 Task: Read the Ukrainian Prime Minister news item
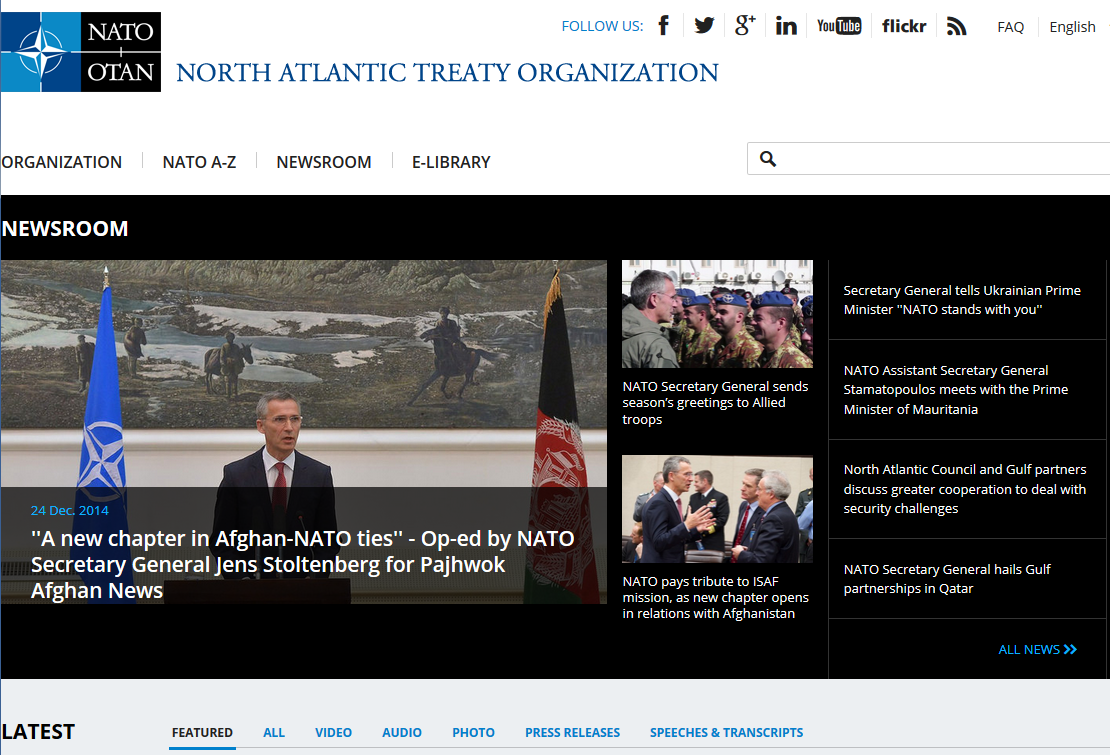[x=962, y=300]
